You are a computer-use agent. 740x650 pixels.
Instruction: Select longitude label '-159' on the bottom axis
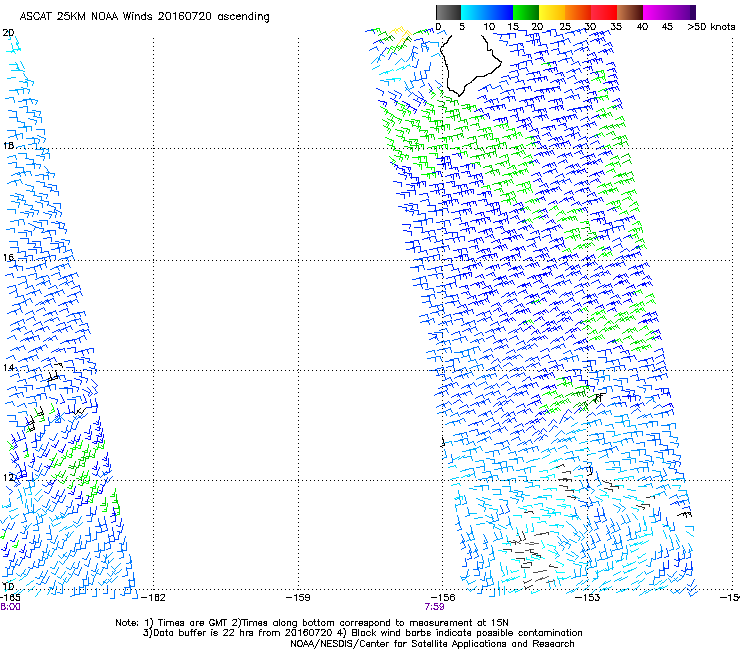click(298, 598)
